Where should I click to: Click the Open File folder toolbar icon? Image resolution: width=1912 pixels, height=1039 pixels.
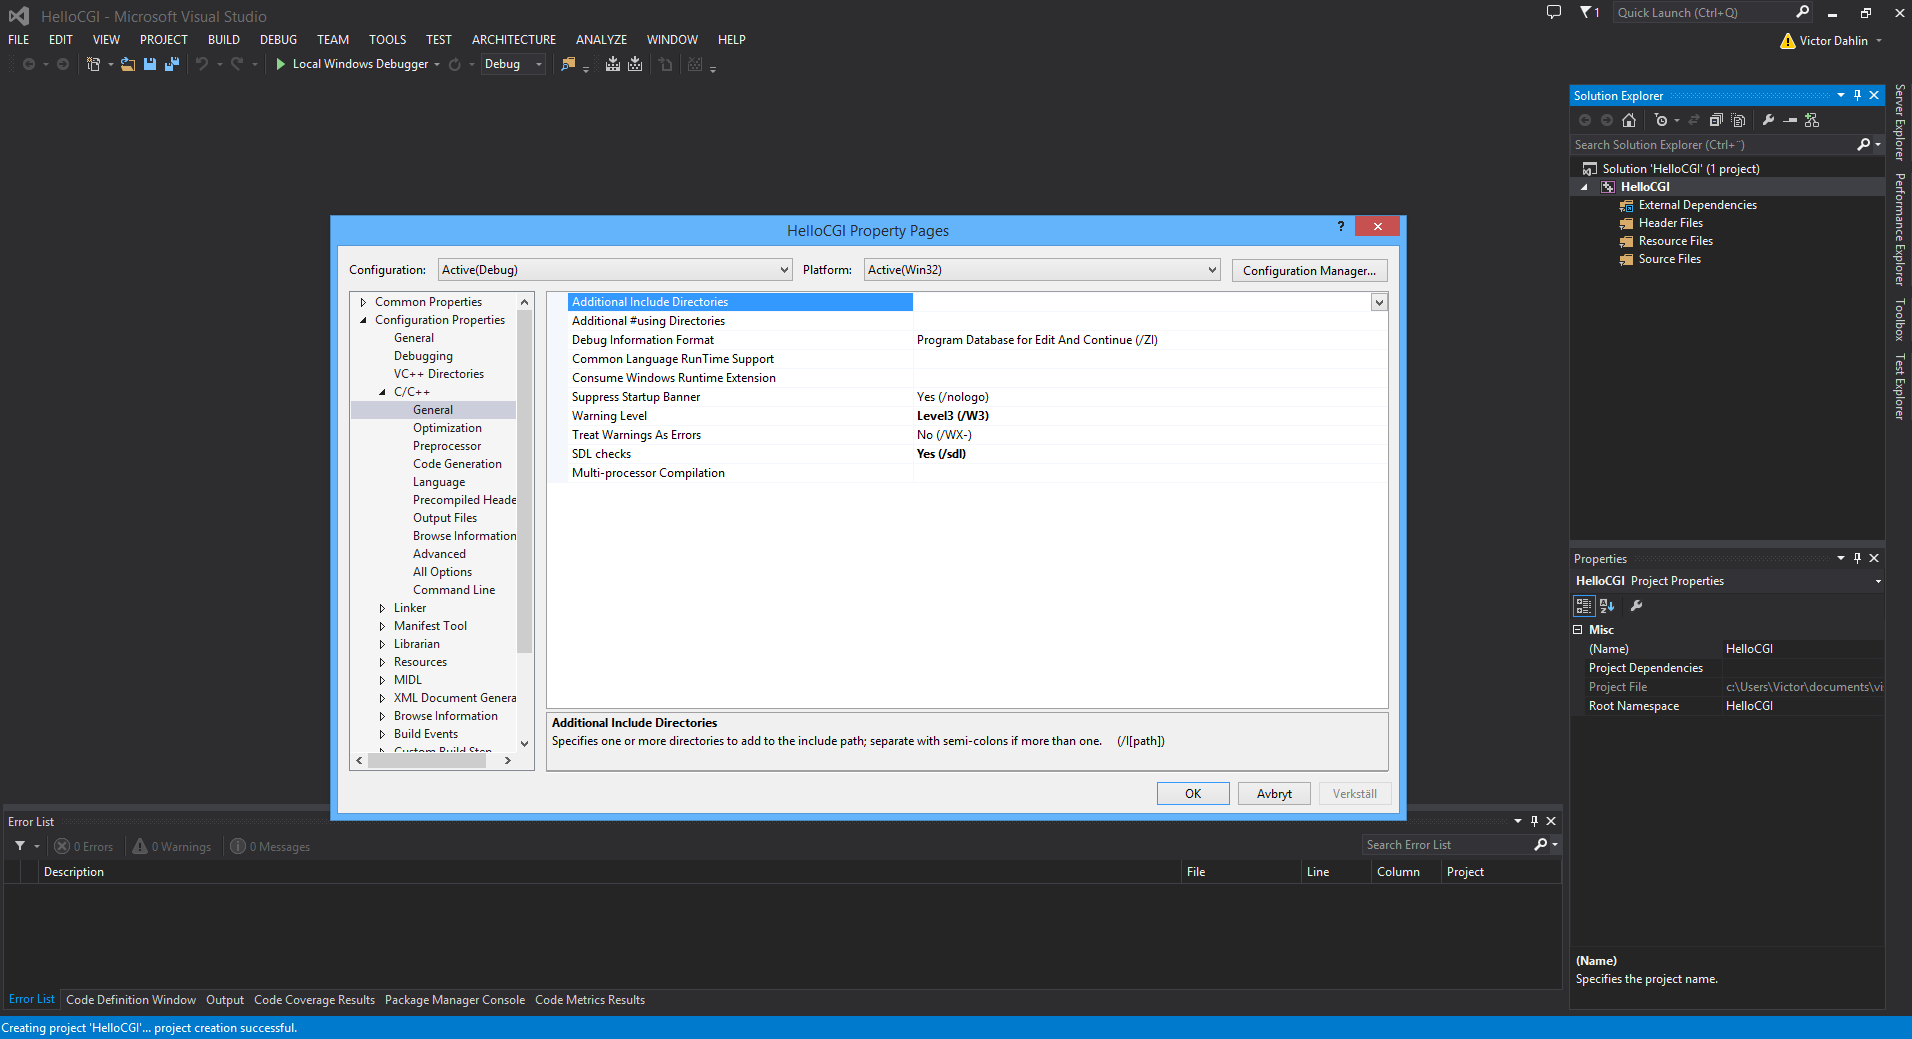128,64
